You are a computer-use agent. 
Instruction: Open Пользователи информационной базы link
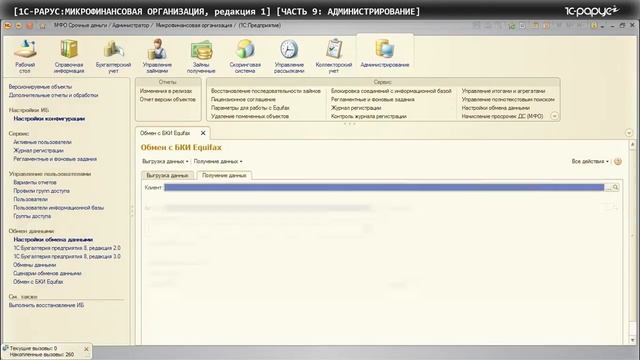58,208
